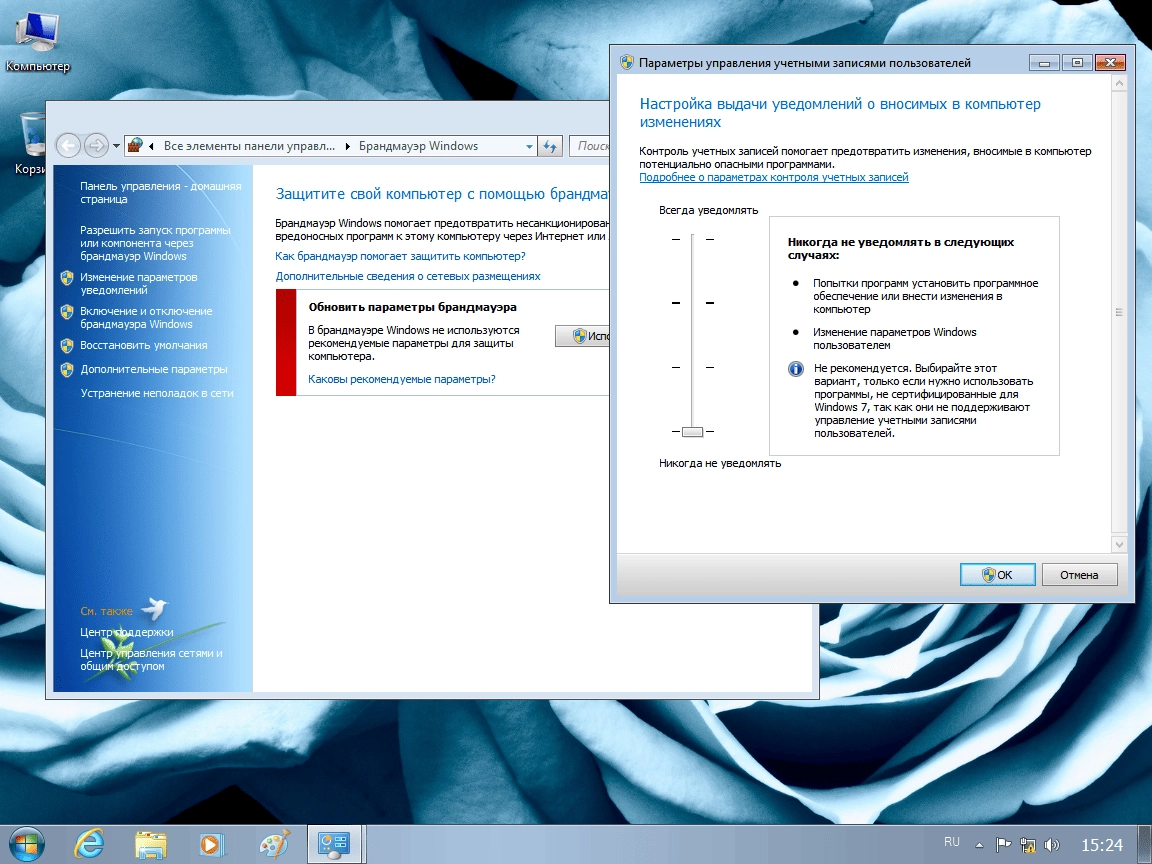Click the OK button in UAC window
Image resolution: width=1152 pixels, height=864 pixels.
pos(998,575)
